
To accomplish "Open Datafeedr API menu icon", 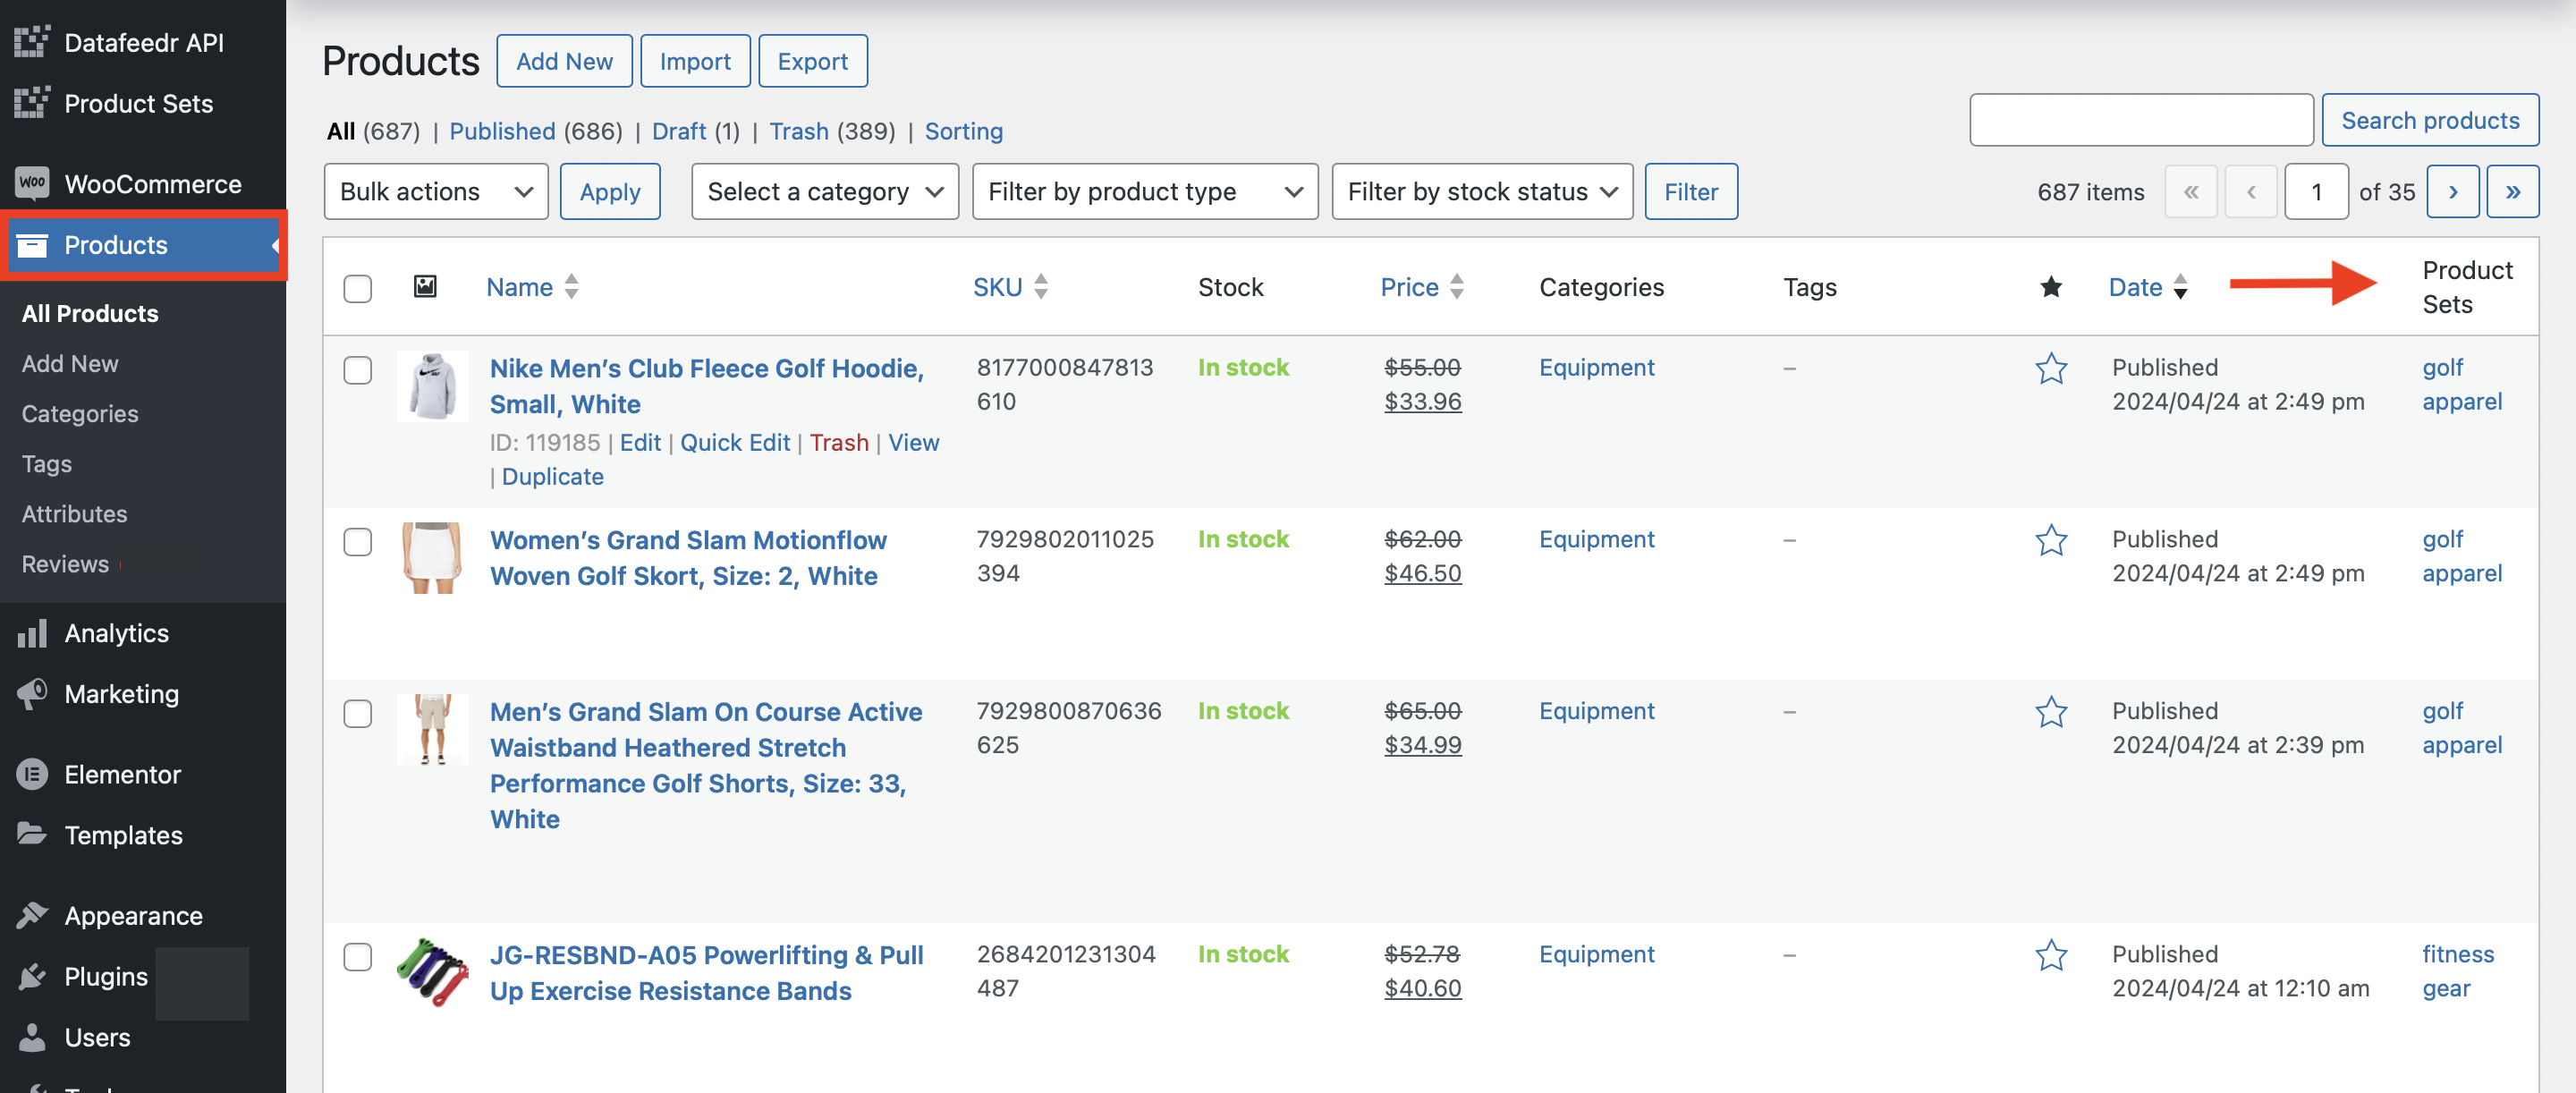I will (32, 42).
